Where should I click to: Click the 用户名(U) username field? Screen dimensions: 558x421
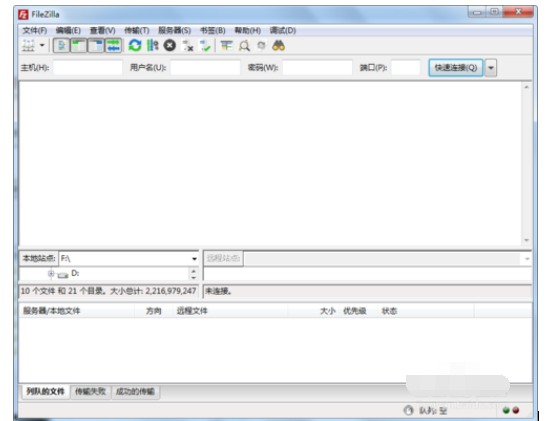[x=205, y=68]
